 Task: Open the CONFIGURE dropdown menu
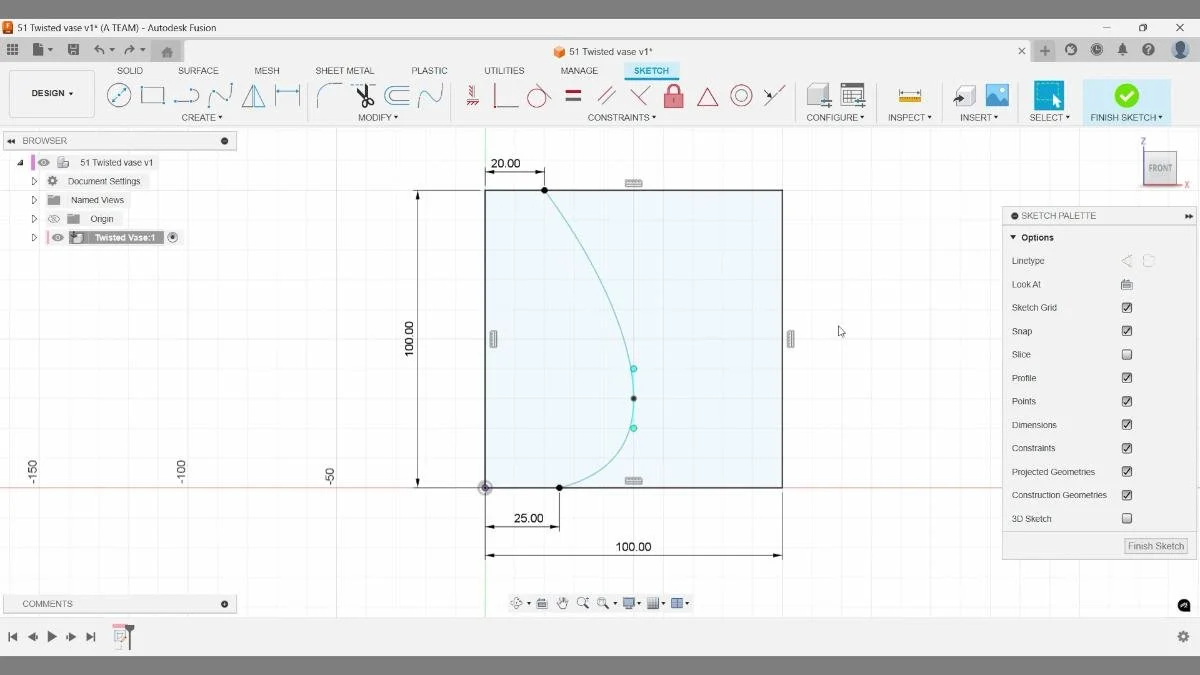click(x=836, y=118)
